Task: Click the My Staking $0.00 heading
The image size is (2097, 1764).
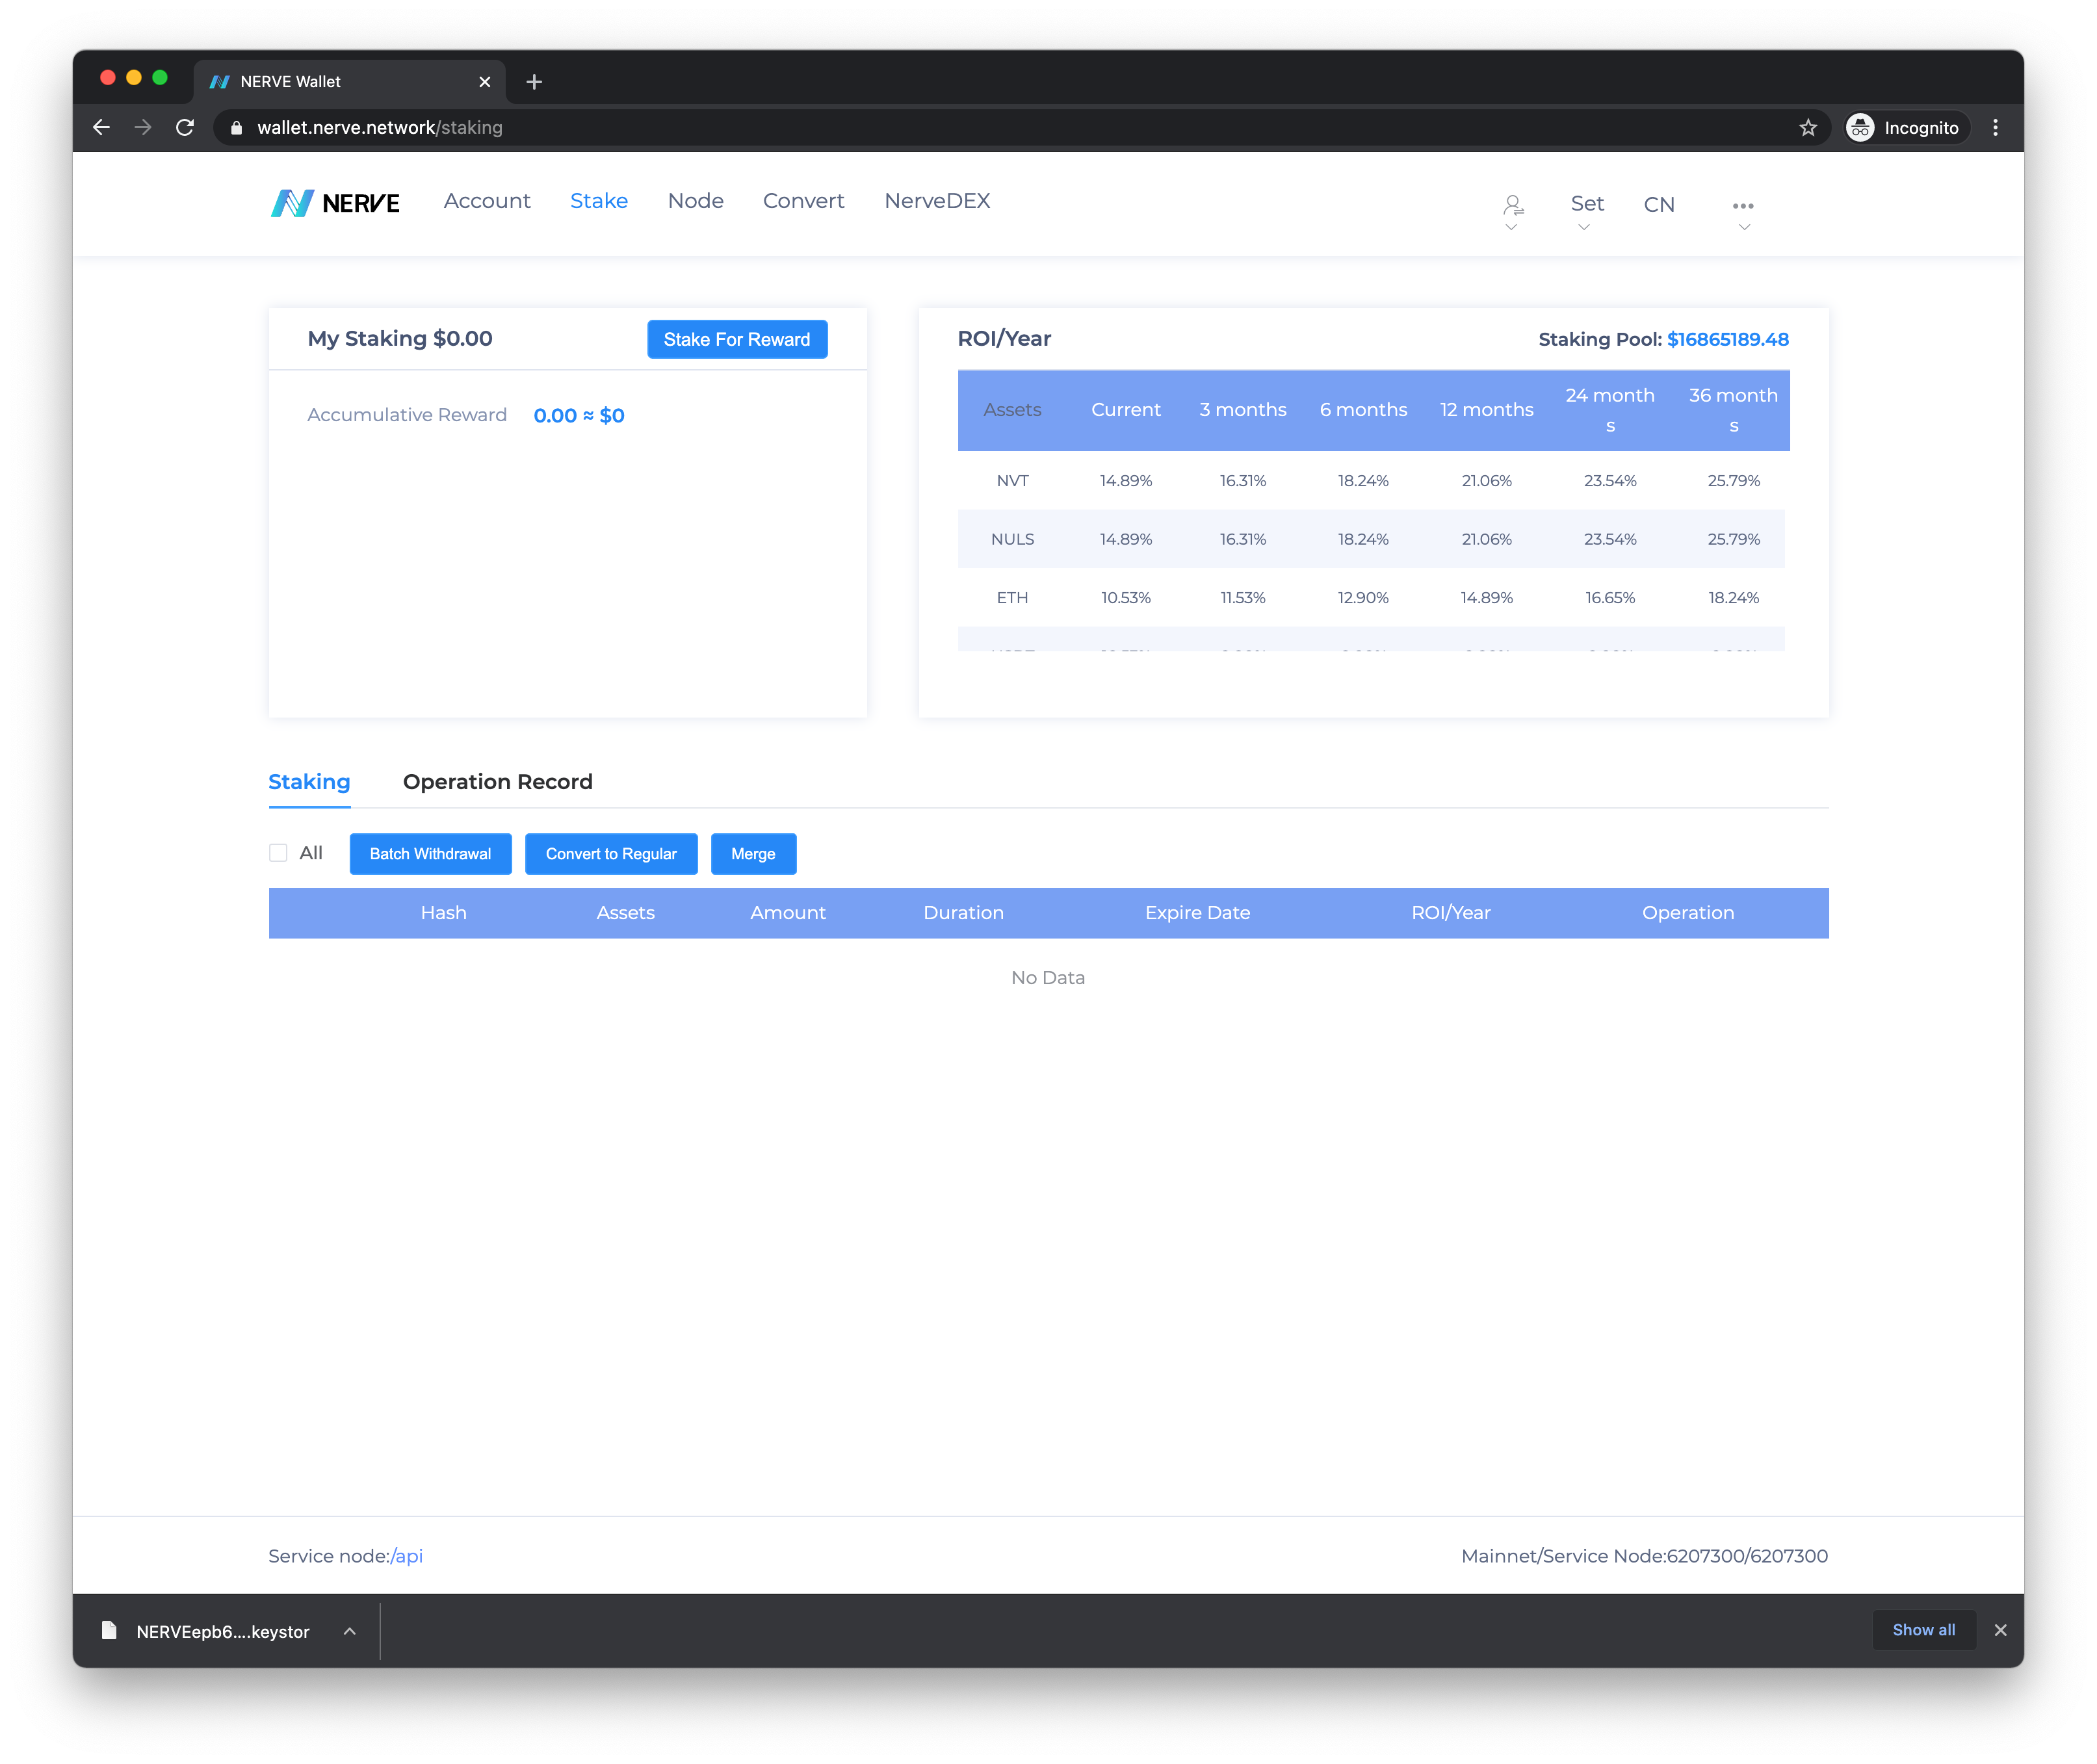Action: [x=400, y=338]
